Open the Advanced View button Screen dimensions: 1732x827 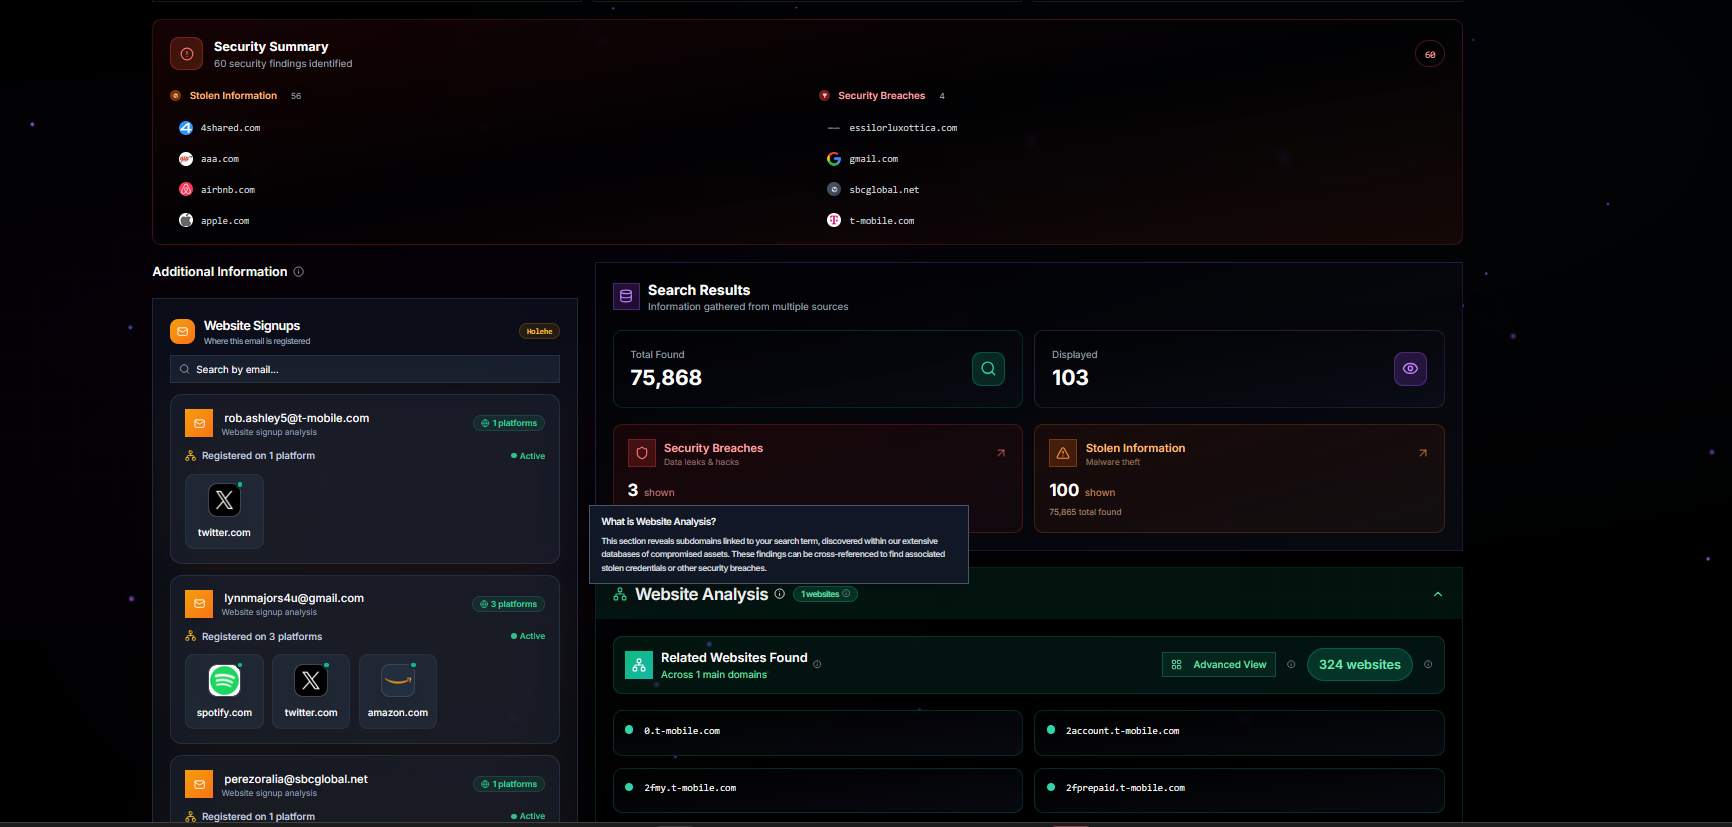pyautogui.click(x=1219, y=665)
